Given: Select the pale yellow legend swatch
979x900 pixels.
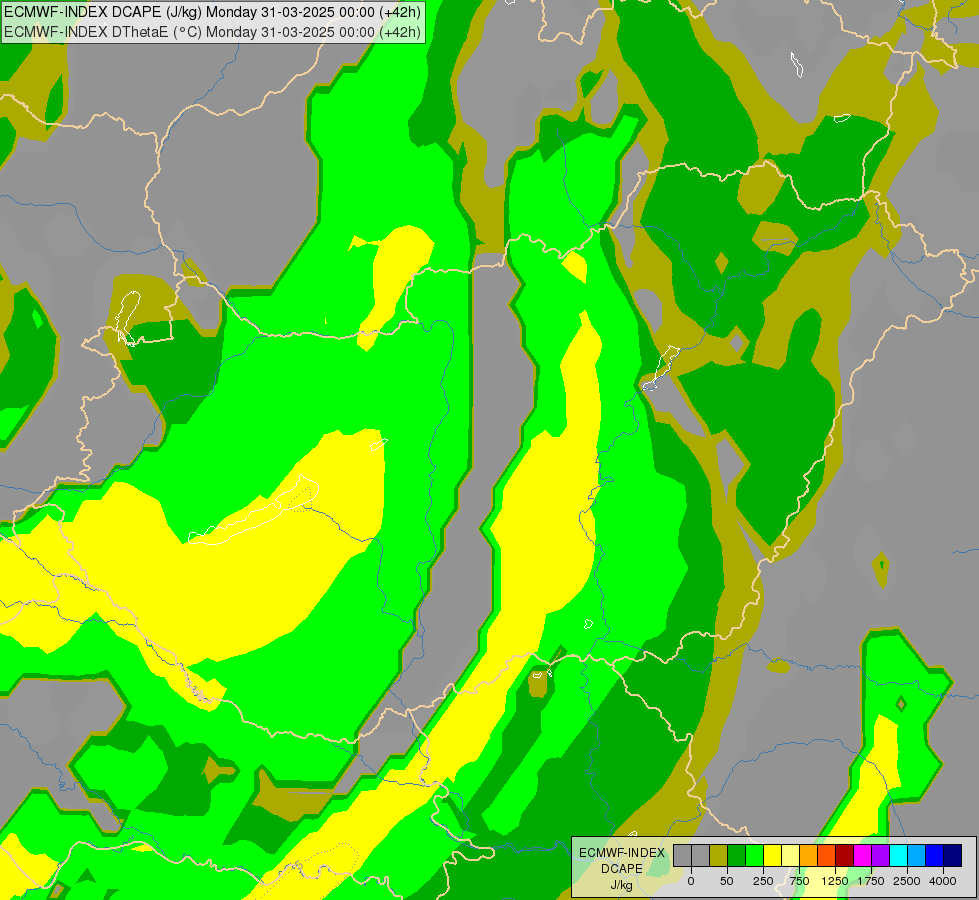Looking at the screenshot, I should click(x=790, y=856).
